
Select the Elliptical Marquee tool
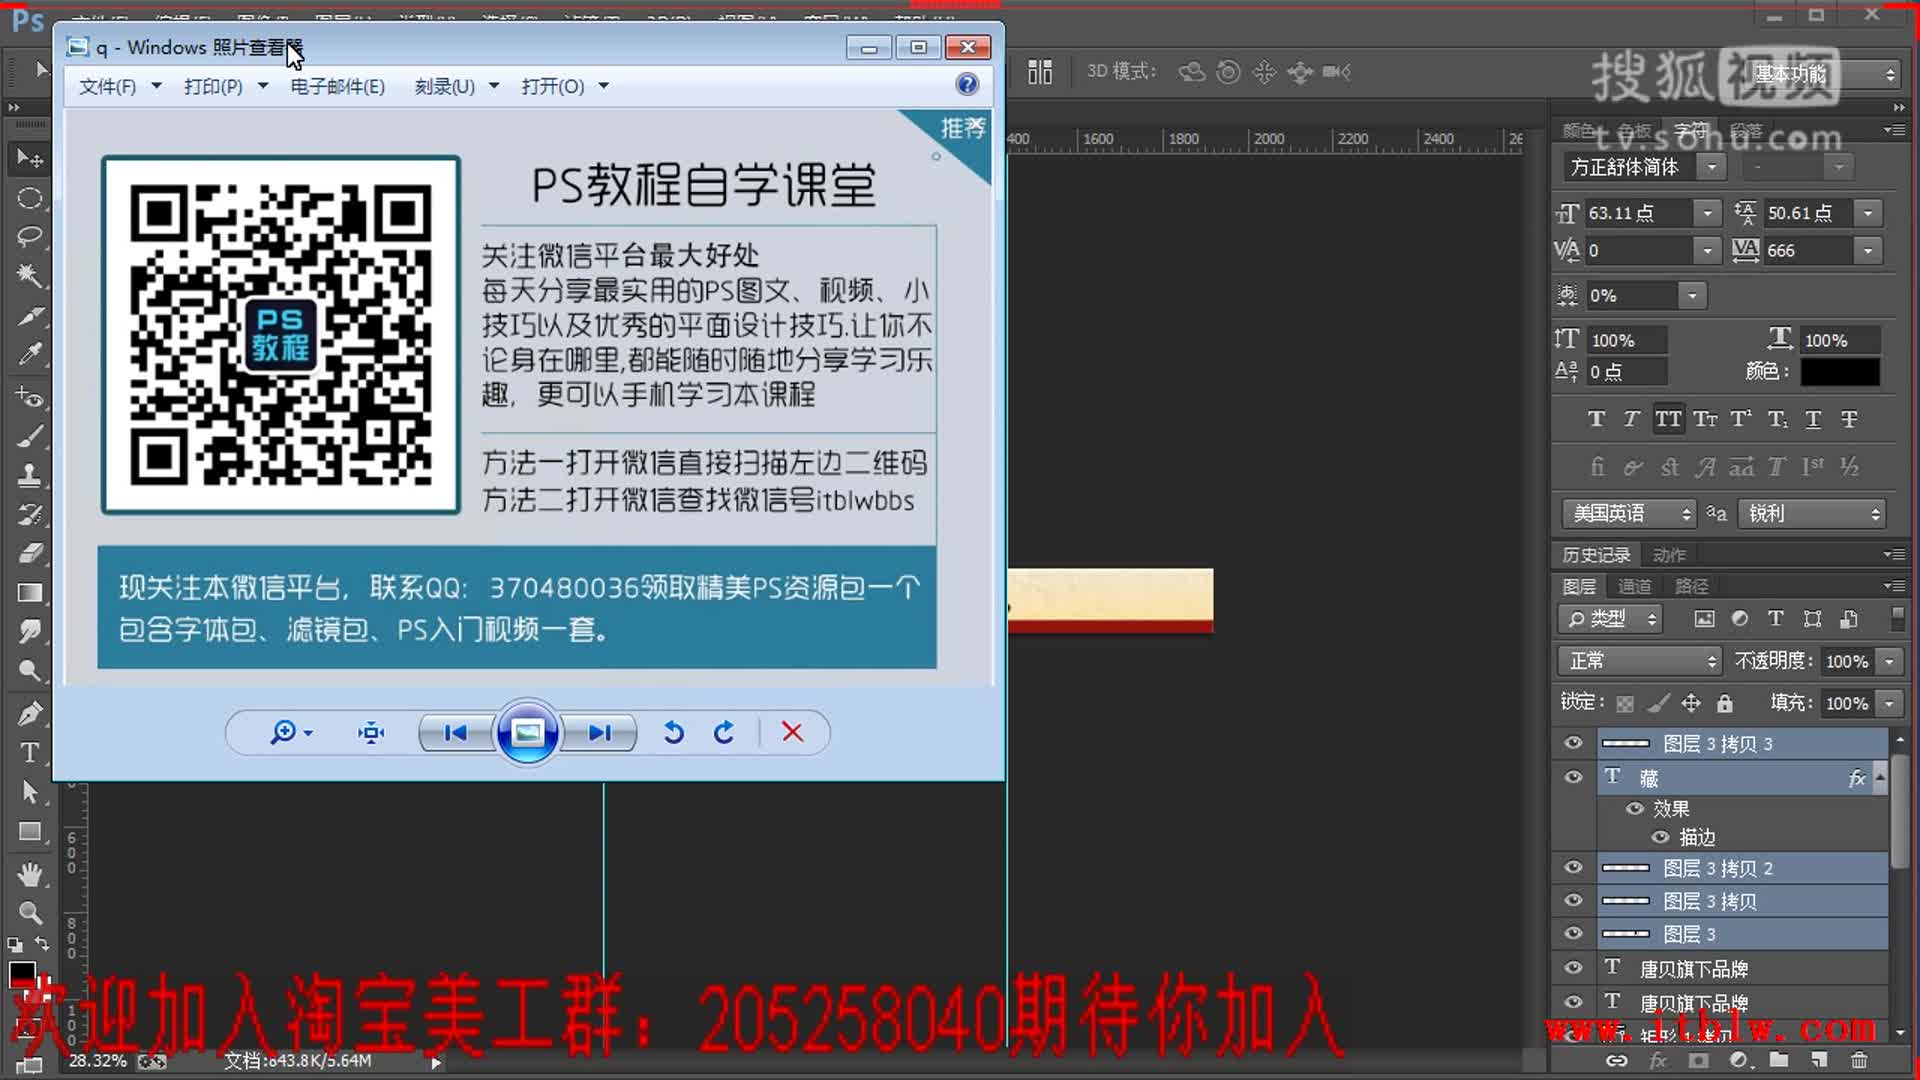(x=30, y=198)
